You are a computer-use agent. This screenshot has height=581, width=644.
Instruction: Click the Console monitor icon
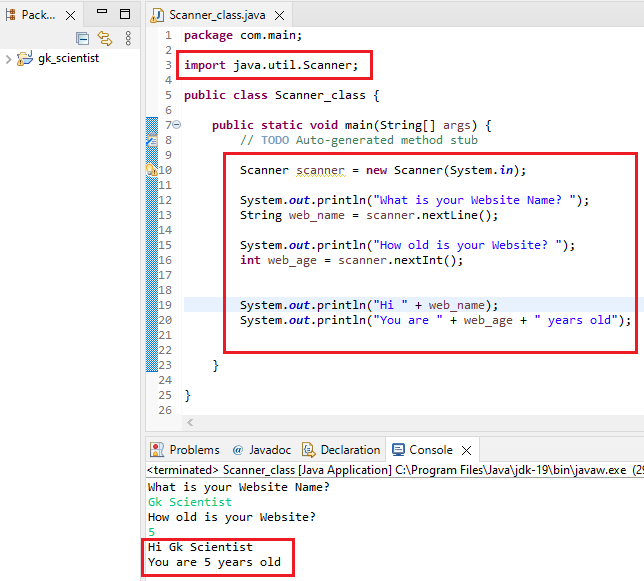point(398,450)
